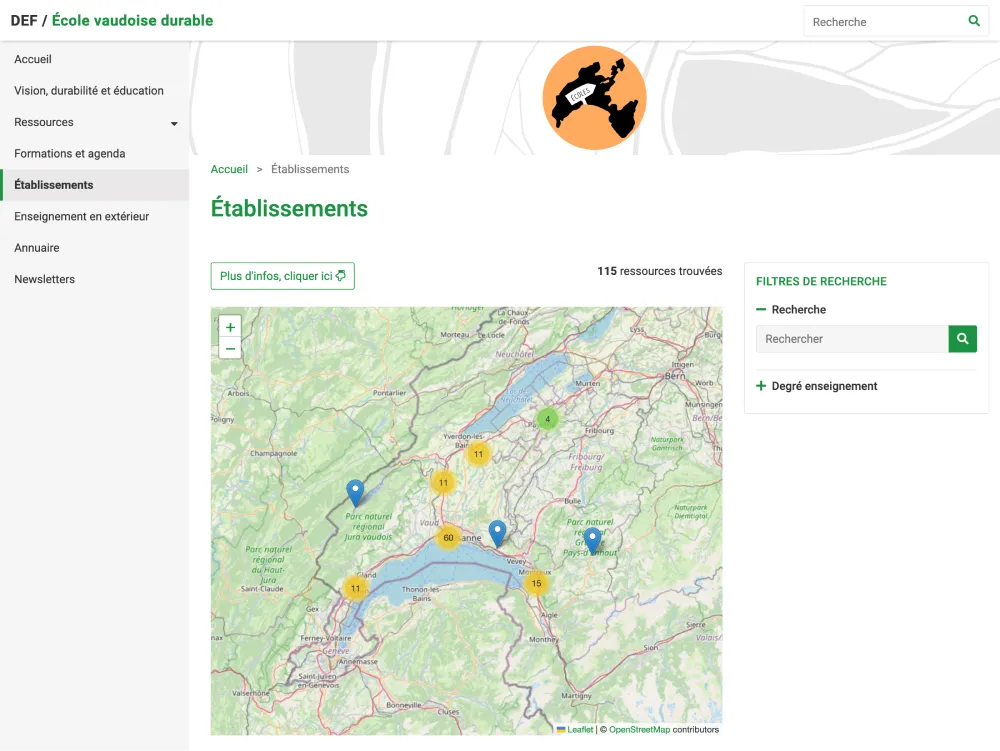Click the Plus d'infos, cliquer ici button
The image size is (1000, 751).
(282, 276)
